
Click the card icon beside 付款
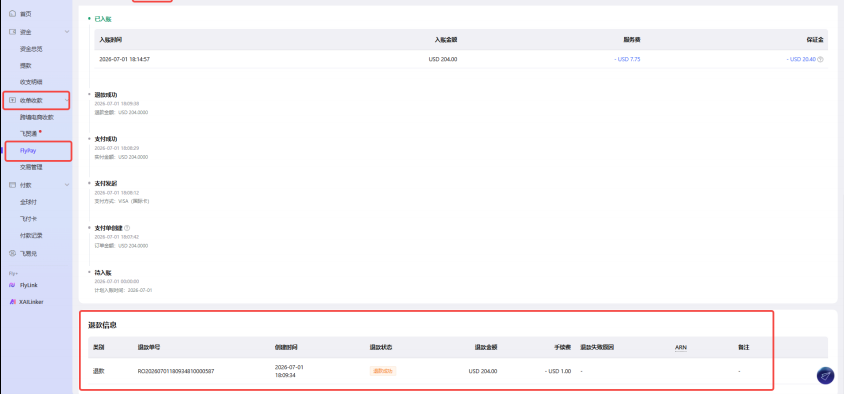[x=12, y=185]
